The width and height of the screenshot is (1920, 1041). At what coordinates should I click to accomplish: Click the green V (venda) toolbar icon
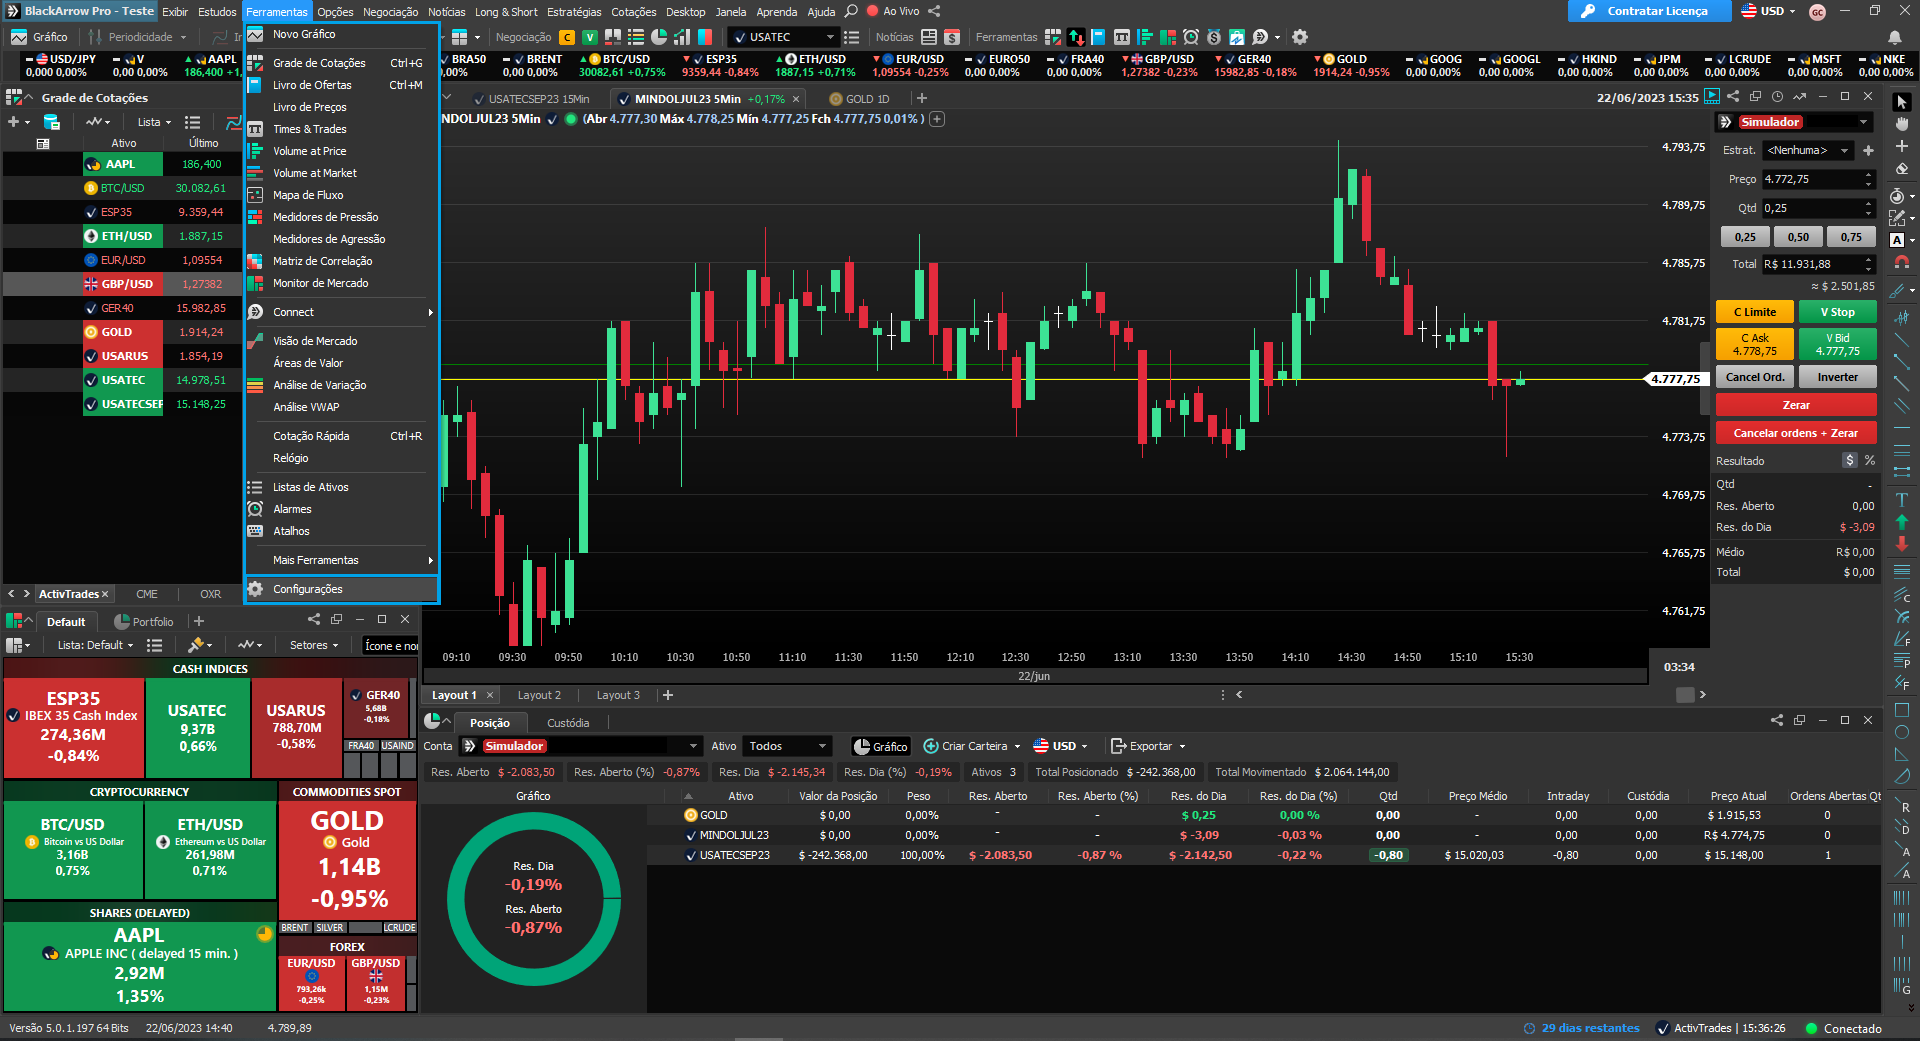[x=589, y=37]
